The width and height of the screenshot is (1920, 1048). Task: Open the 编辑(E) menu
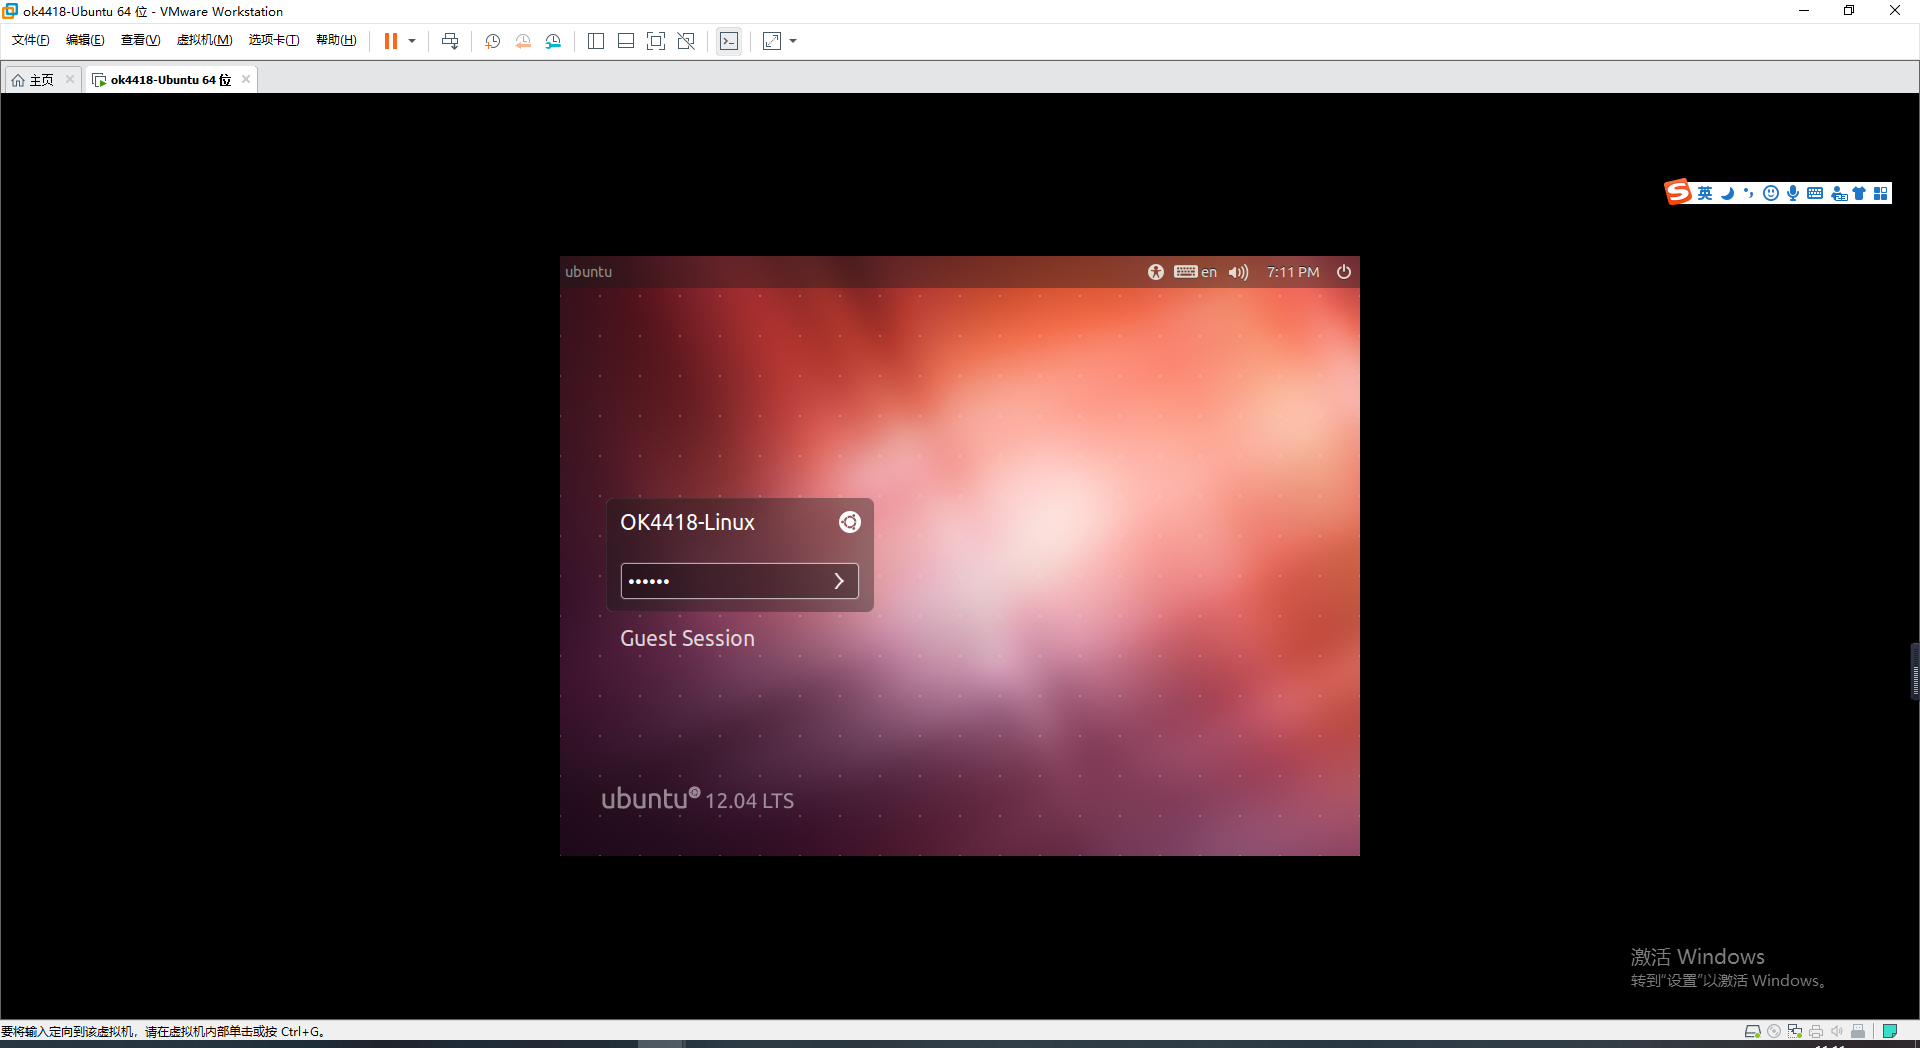(85, 40)
